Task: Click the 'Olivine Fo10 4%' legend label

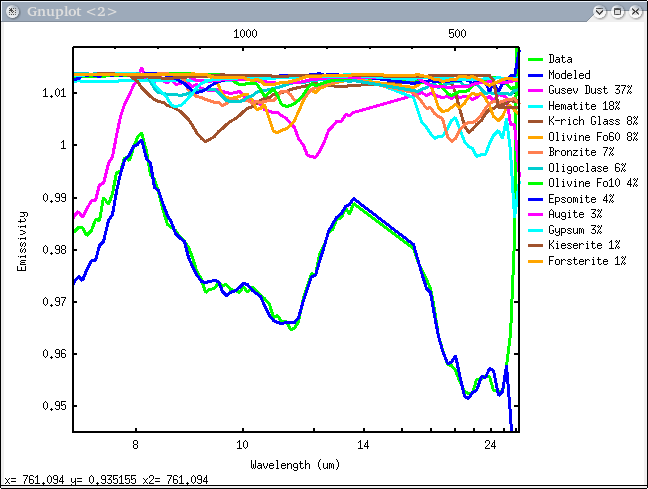Action: [593, 183]
